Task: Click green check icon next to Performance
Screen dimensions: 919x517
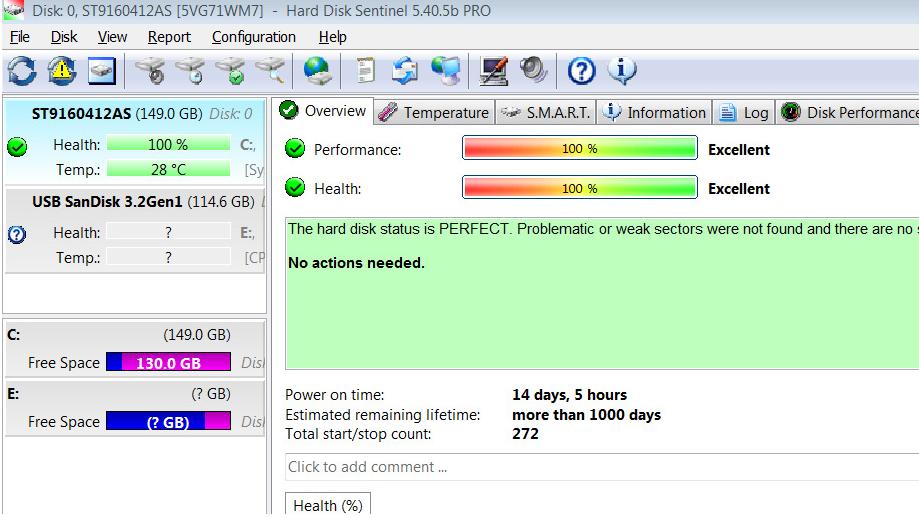Action: [295, 148]
